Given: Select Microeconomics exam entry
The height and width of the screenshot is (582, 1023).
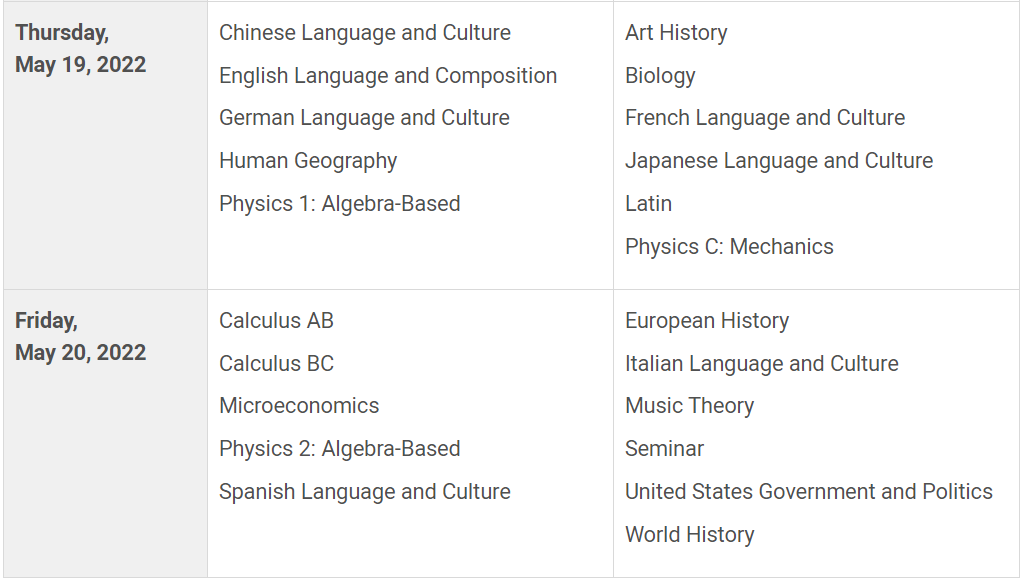Looking at the screenshot, I should [x=299, y=406].
